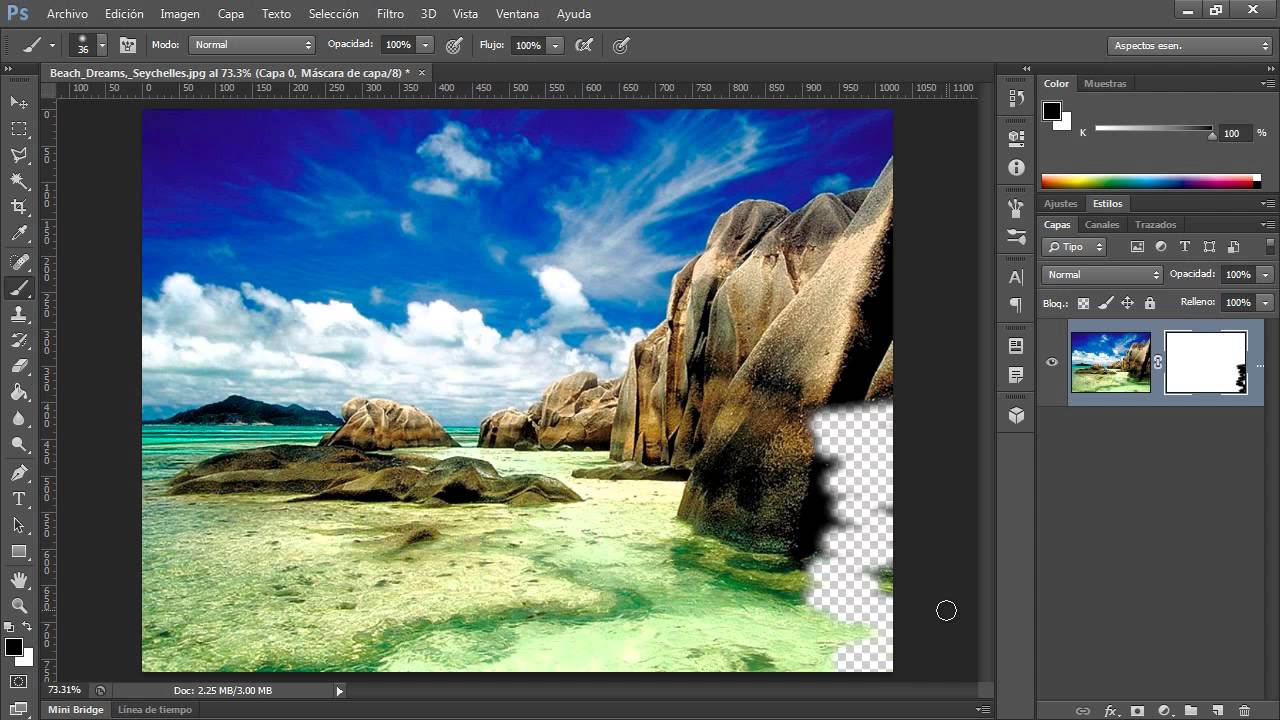Open layer blend mode Normal dropdown
Screen dimensions: 1280x720
pyautogui.click(x=1102, y=274)
